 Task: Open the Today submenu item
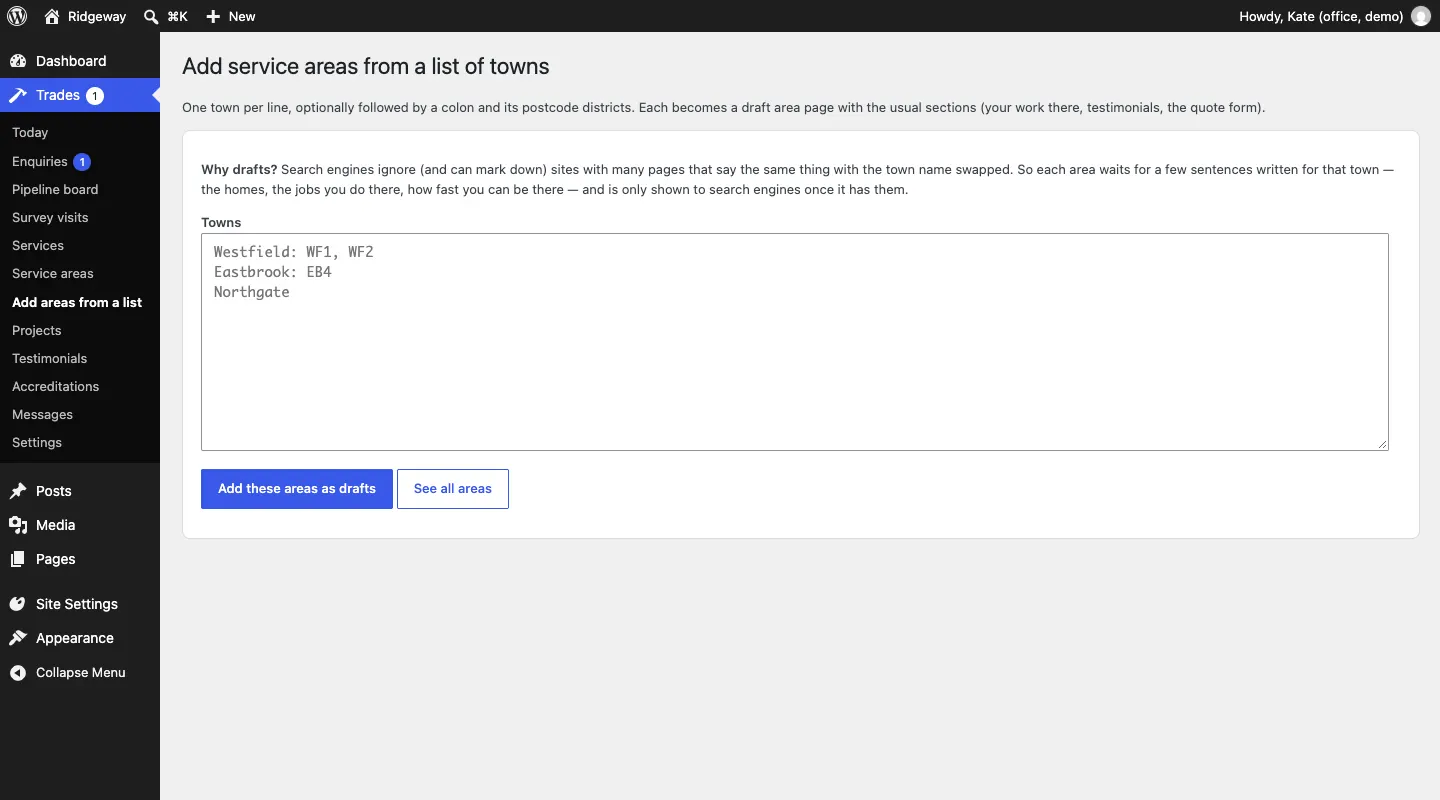coord(30,132)
